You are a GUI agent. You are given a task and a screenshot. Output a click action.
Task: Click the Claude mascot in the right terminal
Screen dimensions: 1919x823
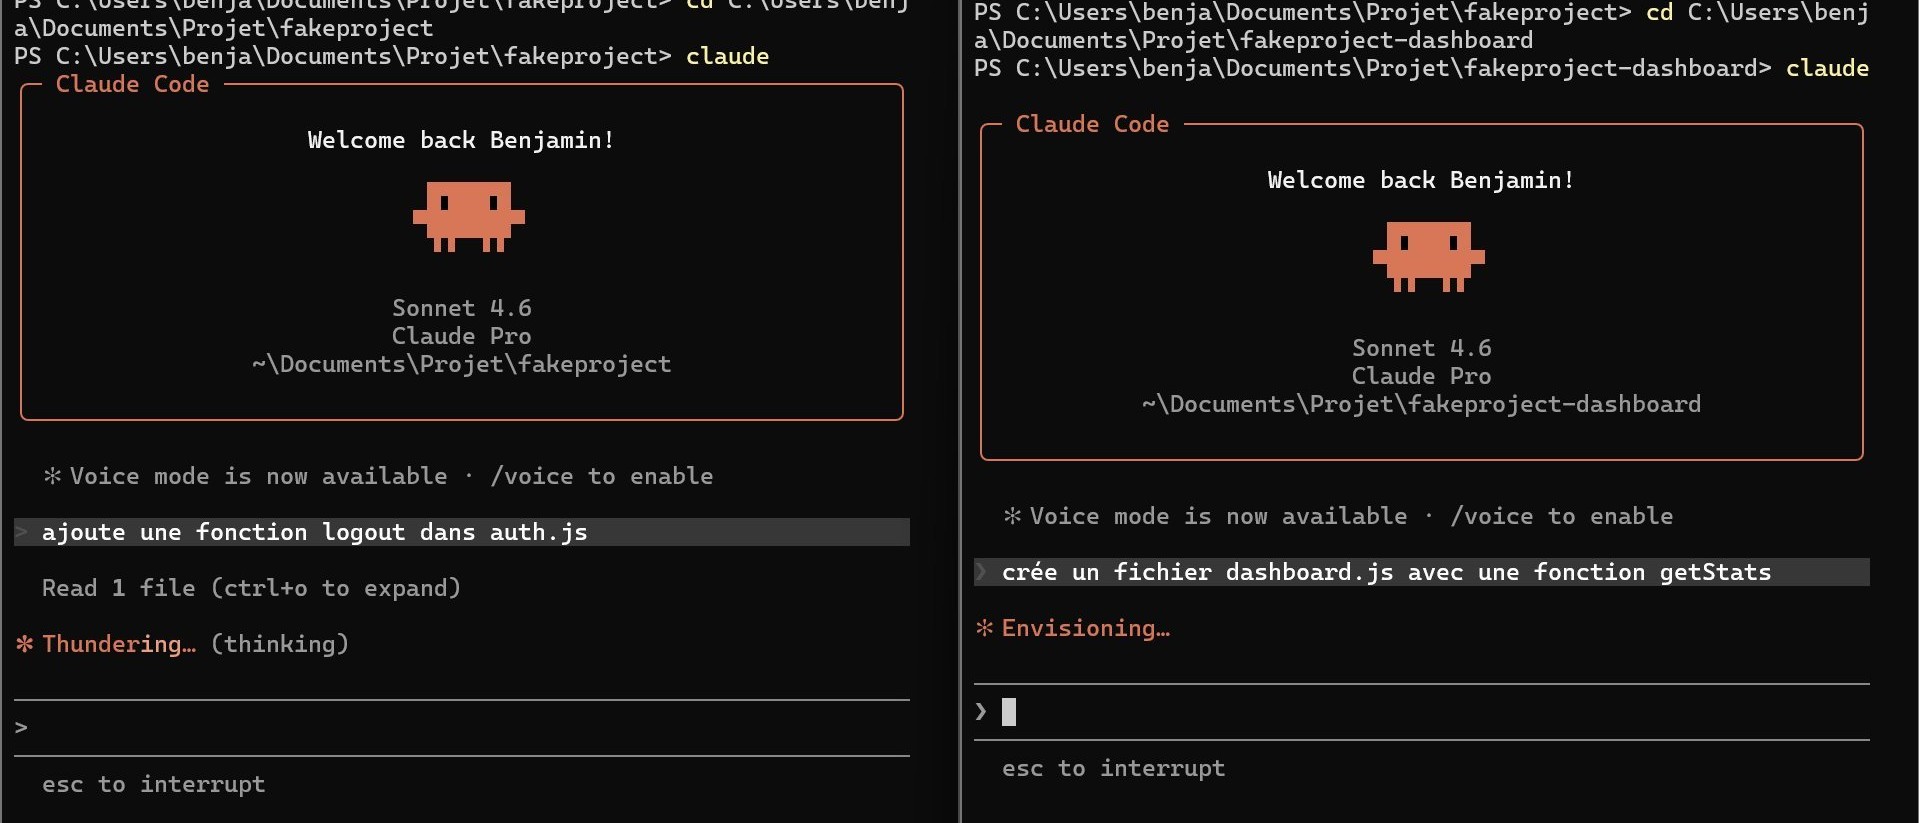(1429, 256)
